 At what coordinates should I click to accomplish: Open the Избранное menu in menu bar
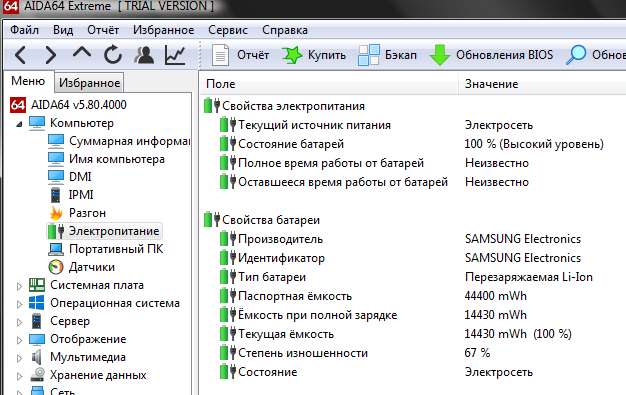click(164, 30)
